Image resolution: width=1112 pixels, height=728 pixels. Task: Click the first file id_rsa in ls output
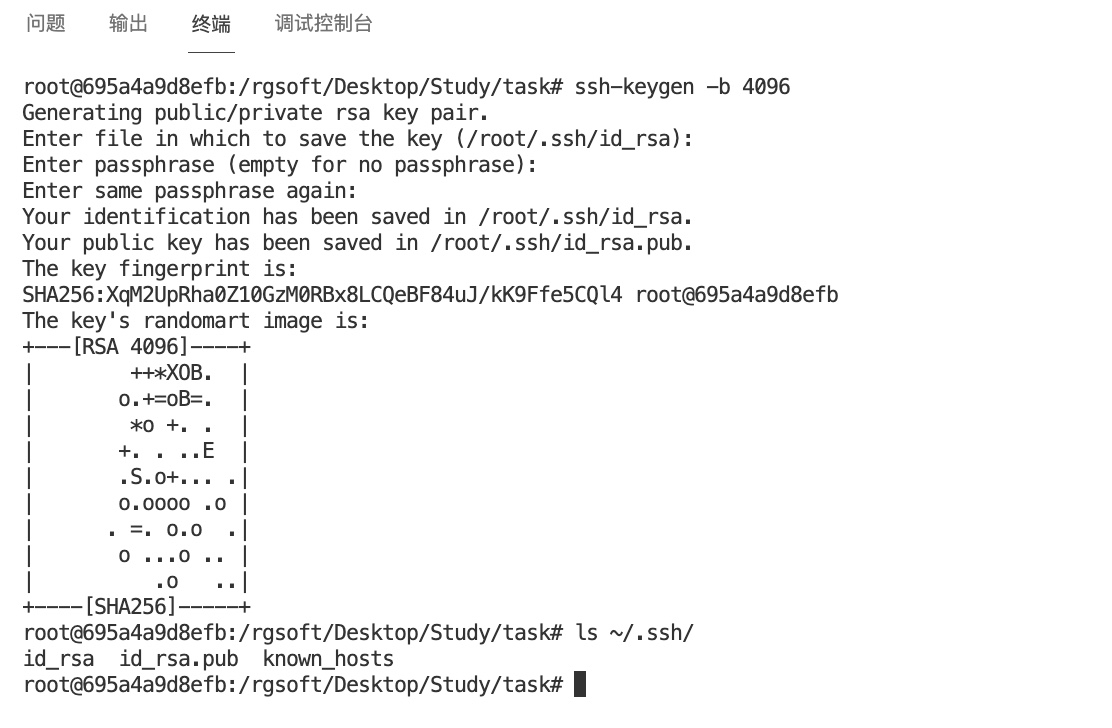58,659
